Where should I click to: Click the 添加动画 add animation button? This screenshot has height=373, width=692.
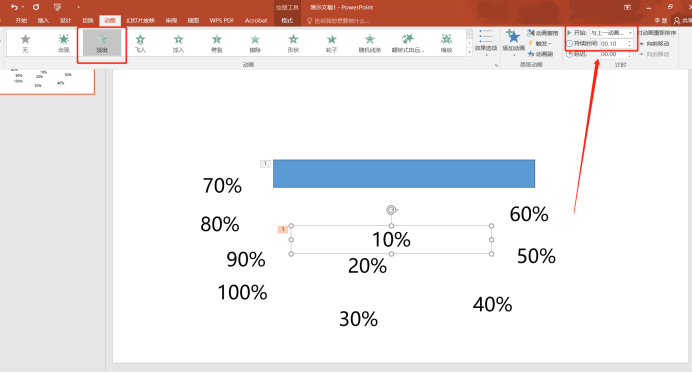click(513, 43)
